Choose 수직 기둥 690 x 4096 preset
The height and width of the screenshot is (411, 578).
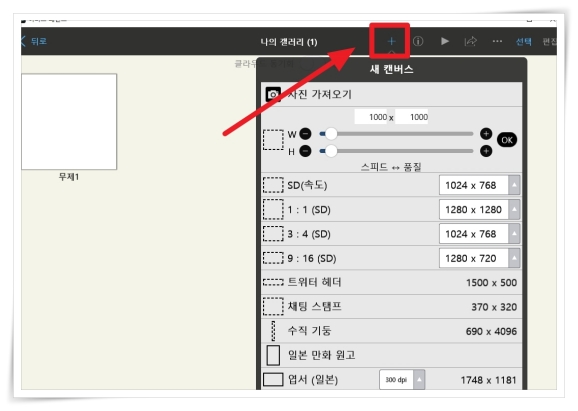point(391,331)
